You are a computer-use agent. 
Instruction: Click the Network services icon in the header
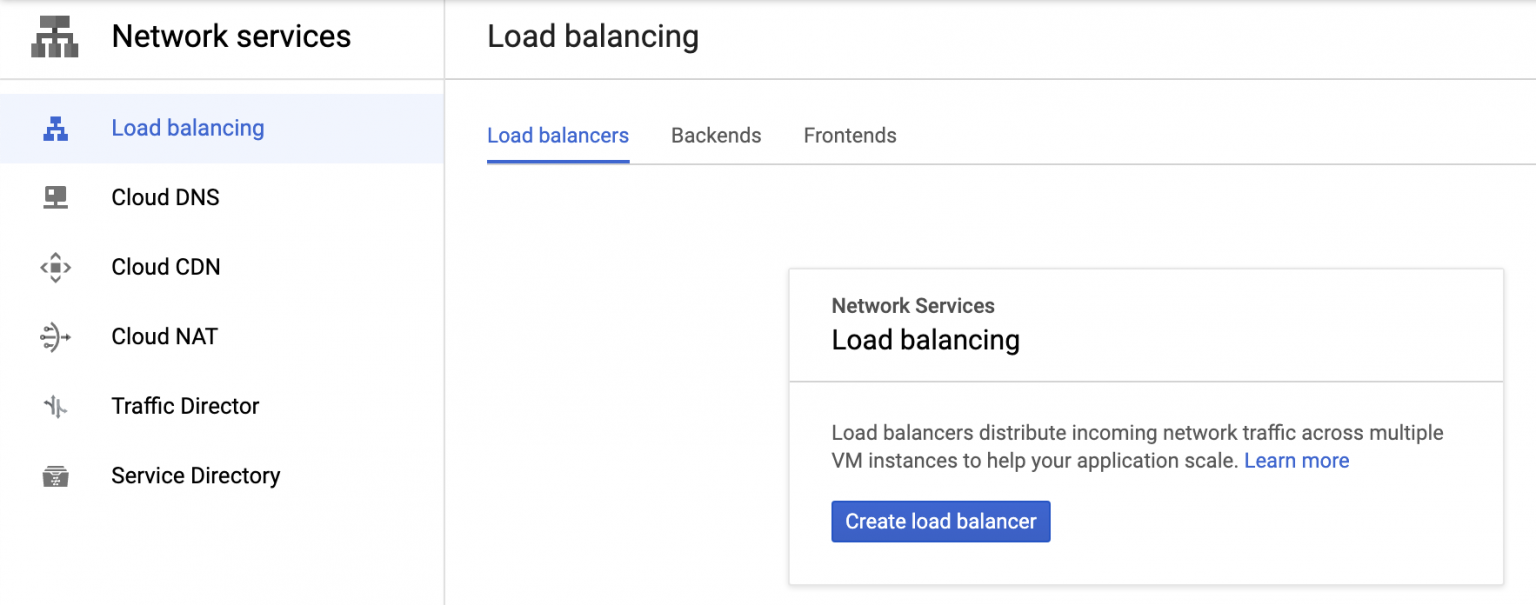pyautogui.click(x=54, y=36)
